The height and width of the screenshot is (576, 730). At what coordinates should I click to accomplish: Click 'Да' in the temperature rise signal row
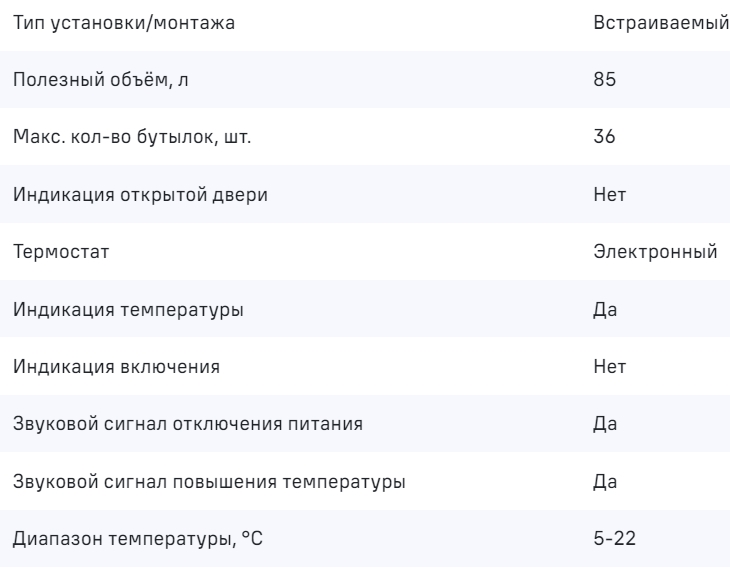(605, 482)
